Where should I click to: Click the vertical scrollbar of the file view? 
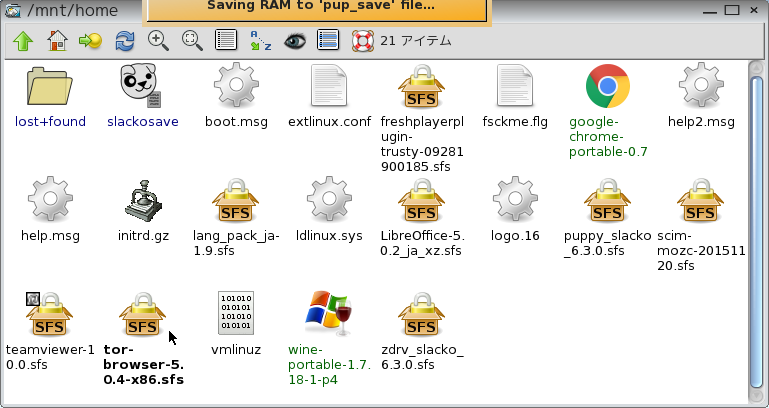tap(757, 232)
